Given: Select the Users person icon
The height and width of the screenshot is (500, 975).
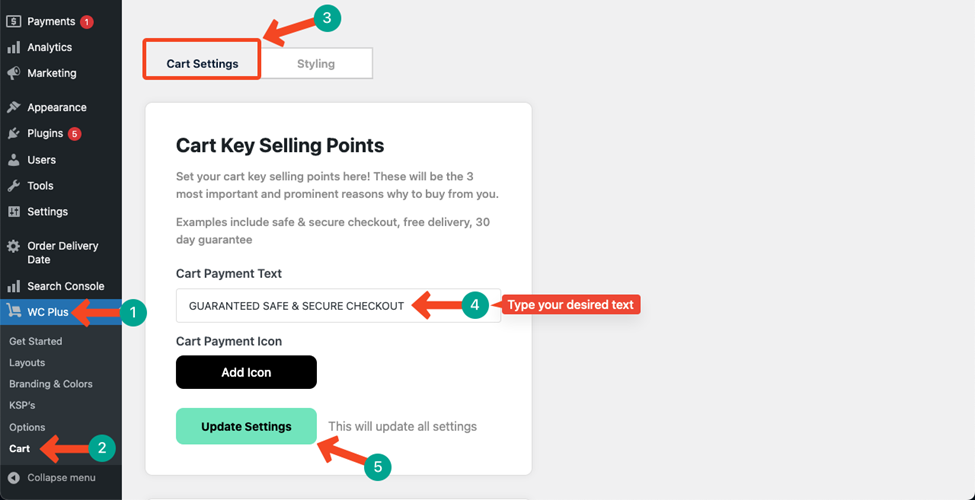Looking at the screenshot, I should tap(14, 160).
